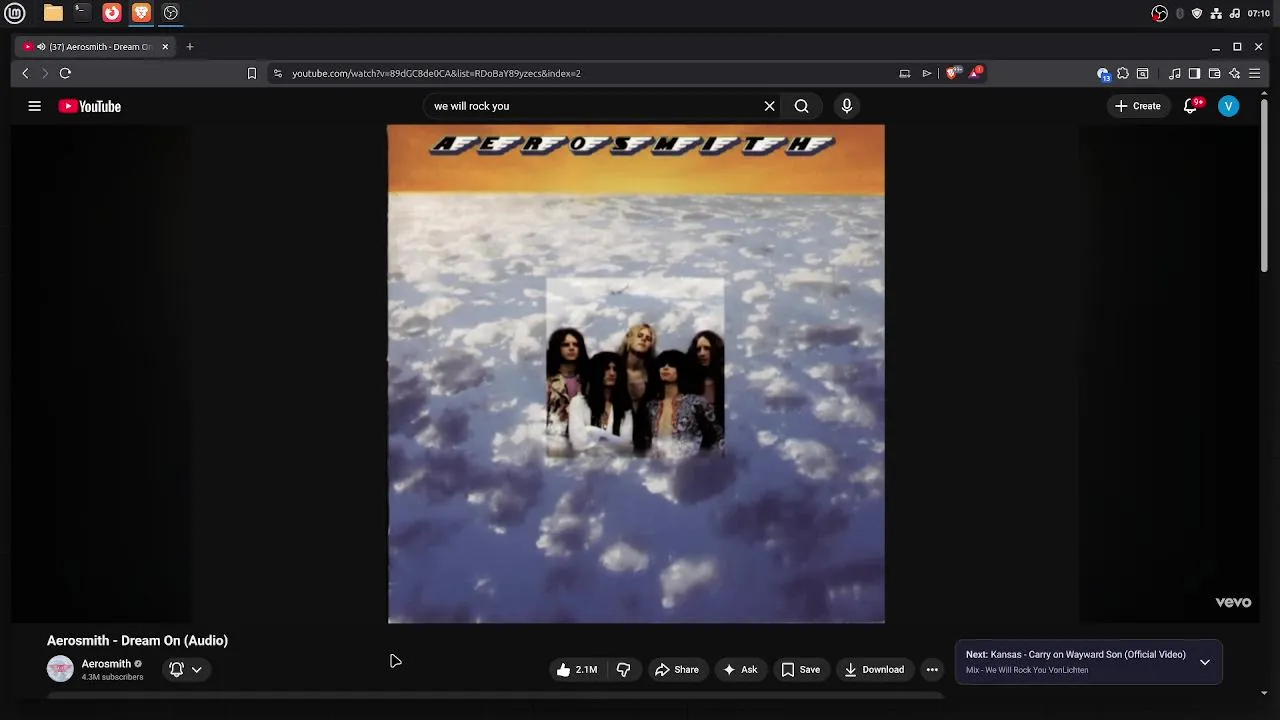1280x720 pixels.
Task: Open media control music note in toolbar
Action: tap(1175, 73)
